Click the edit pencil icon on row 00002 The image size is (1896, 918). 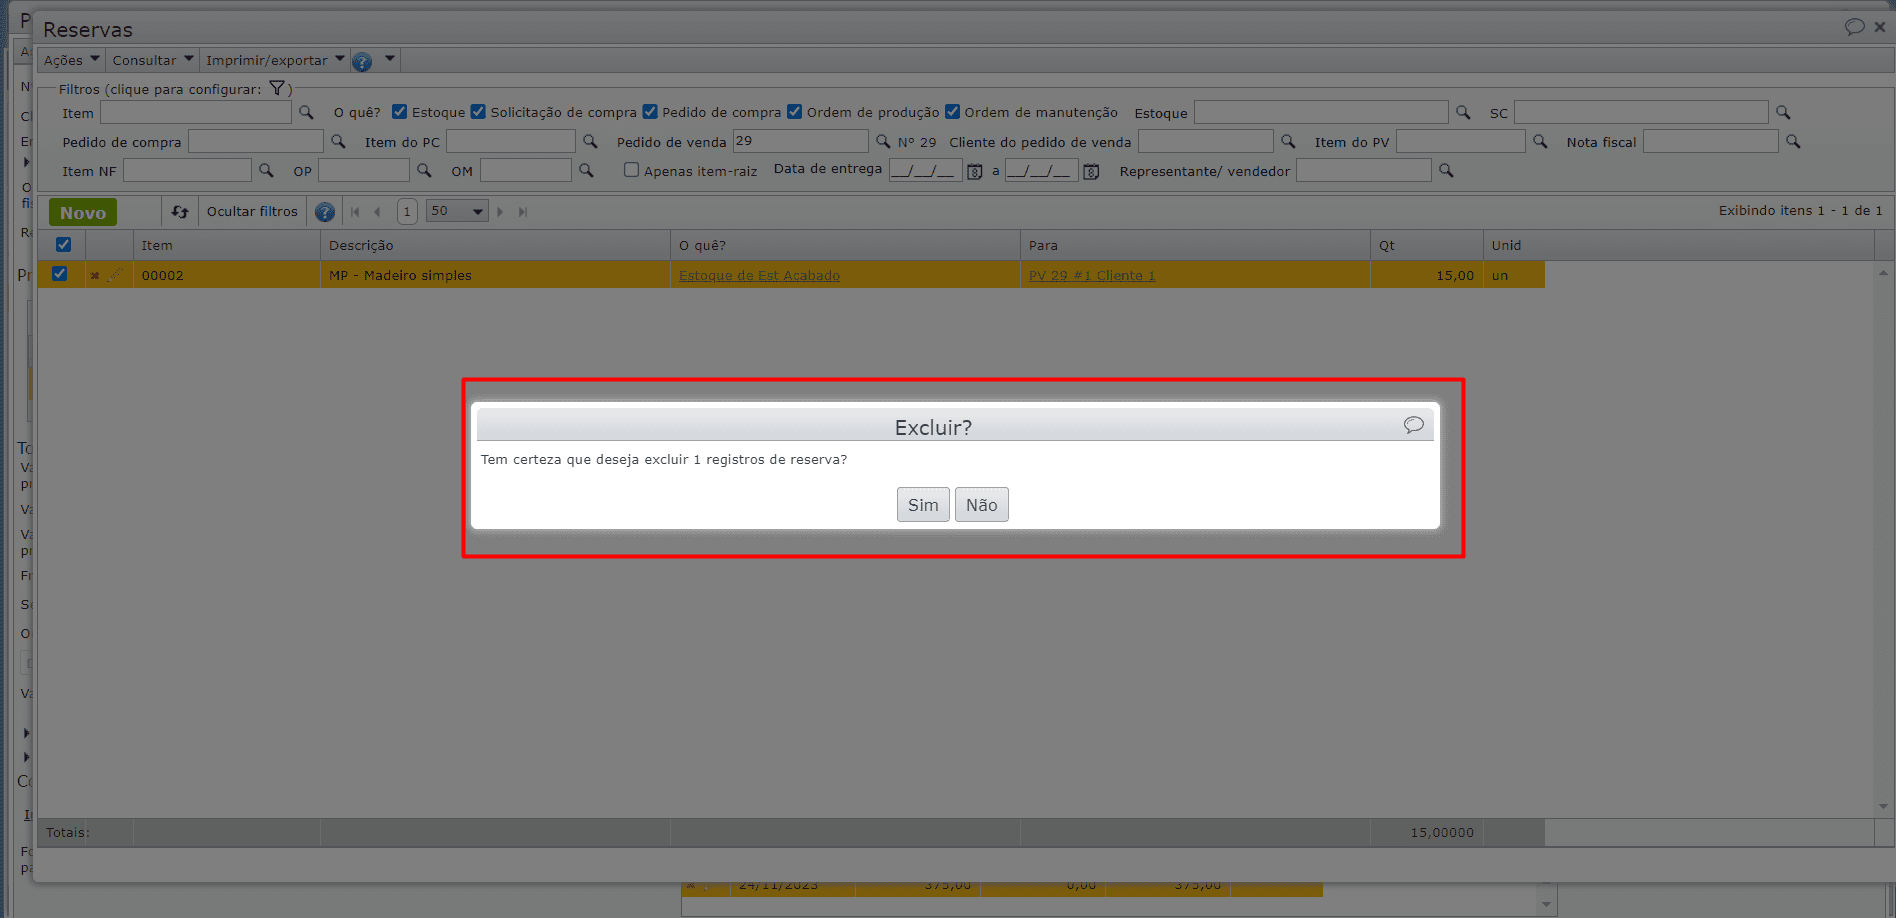point(115,275)
